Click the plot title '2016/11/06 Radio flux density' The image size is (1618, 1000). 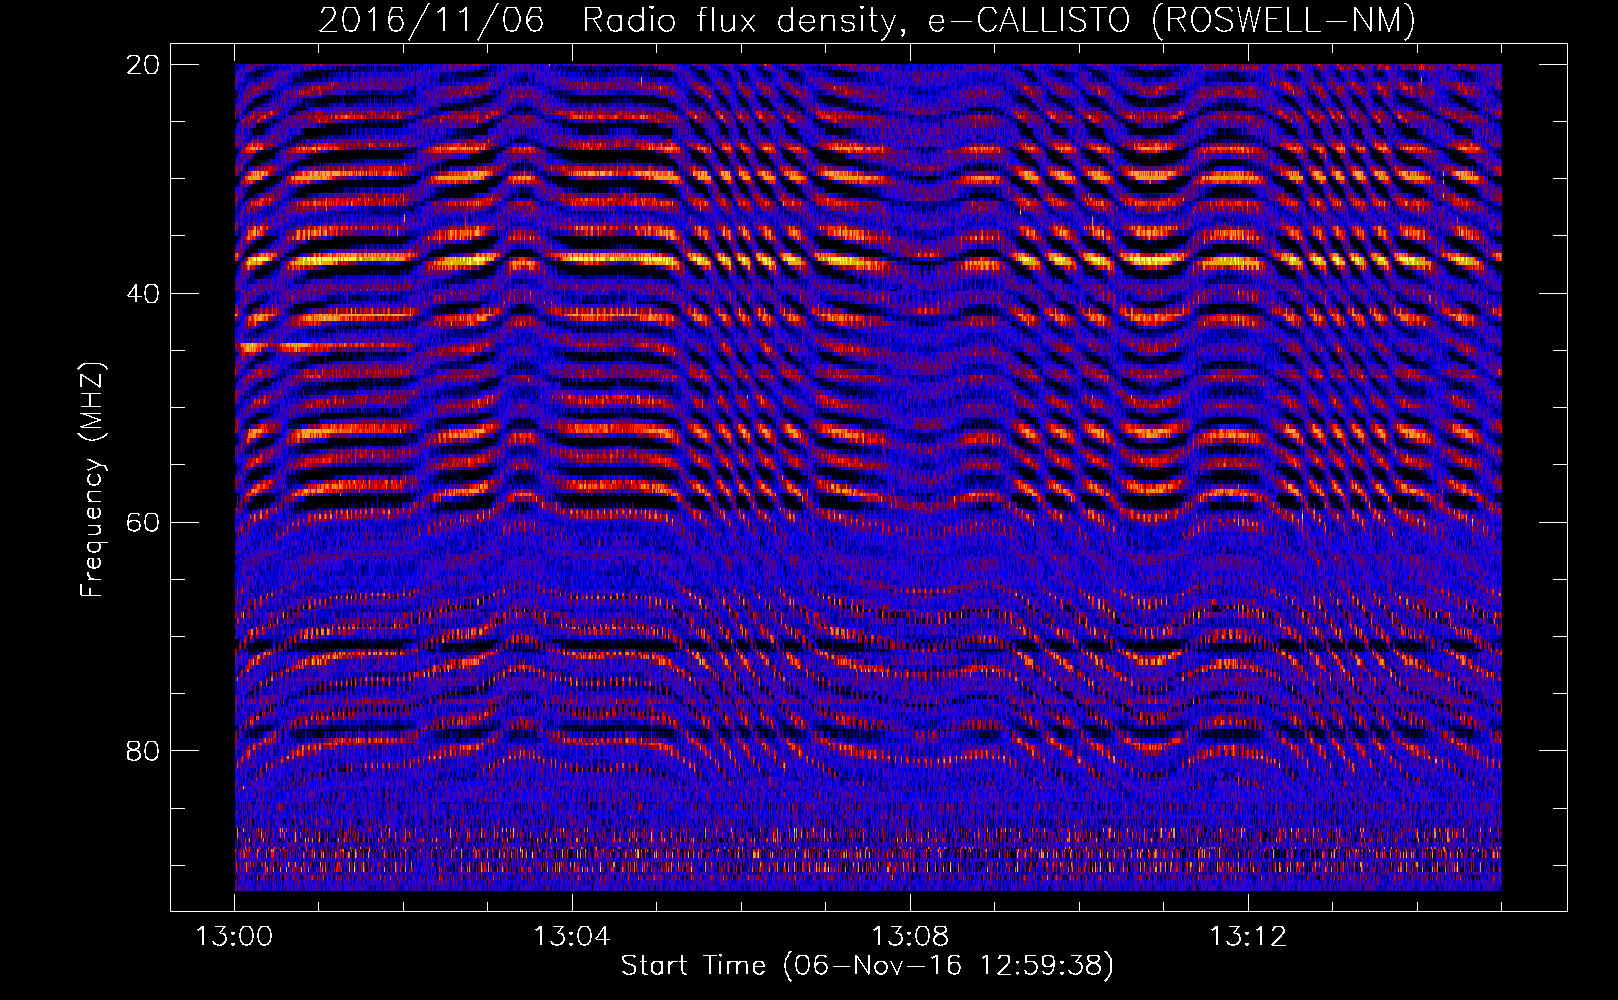tap(867, 21)
